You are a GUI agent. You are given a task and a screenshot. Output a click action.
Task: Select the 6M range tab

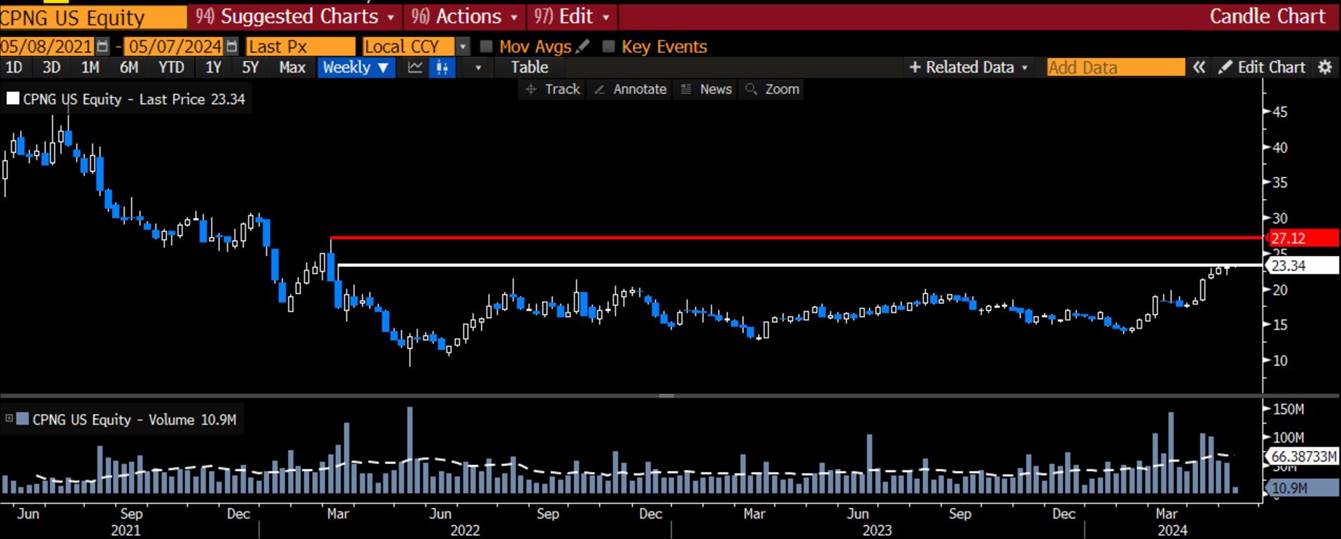click(x=129, y=67)
